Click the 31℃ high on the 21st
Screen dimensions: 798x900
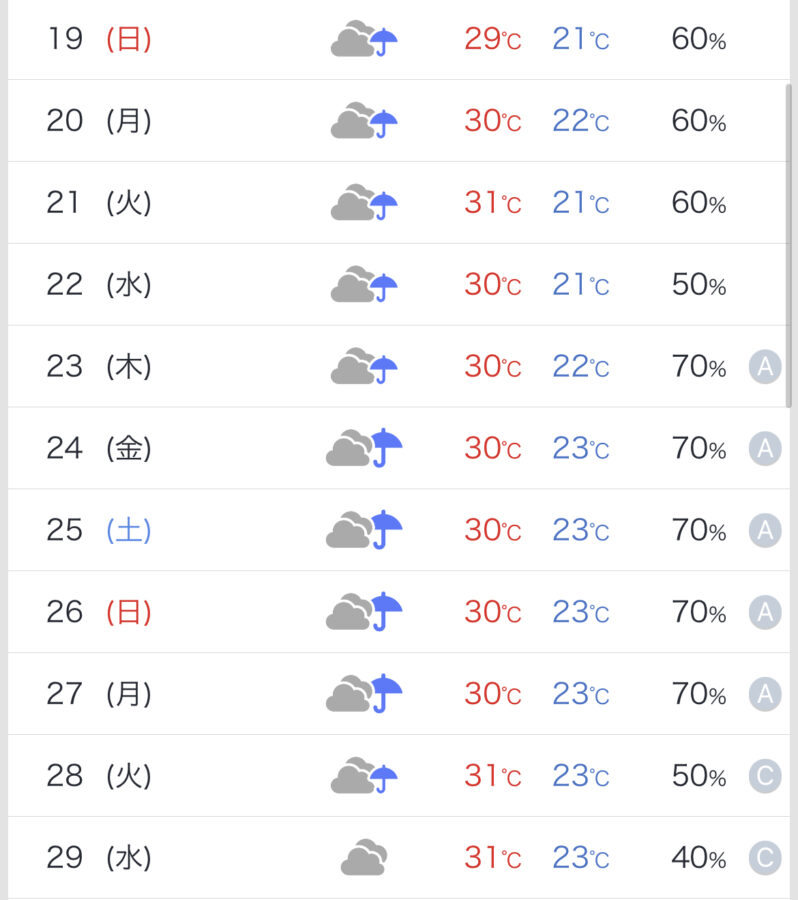coord(493,203)
